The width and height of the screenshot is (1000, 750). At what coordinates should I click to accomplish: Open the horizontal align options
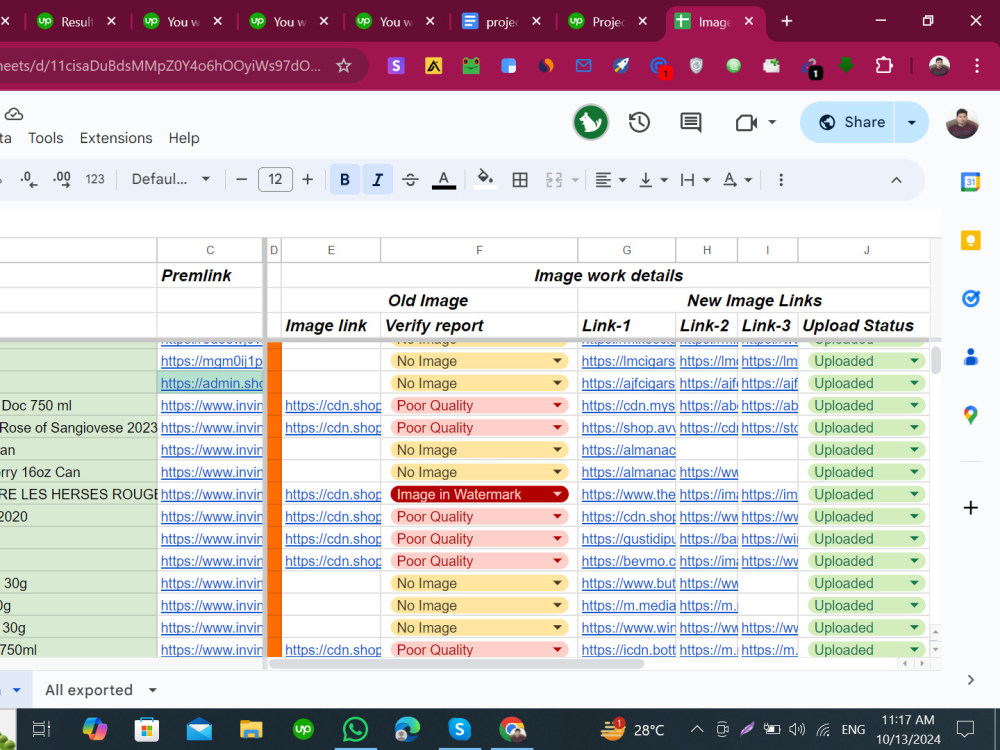click(x=610, y=180)
